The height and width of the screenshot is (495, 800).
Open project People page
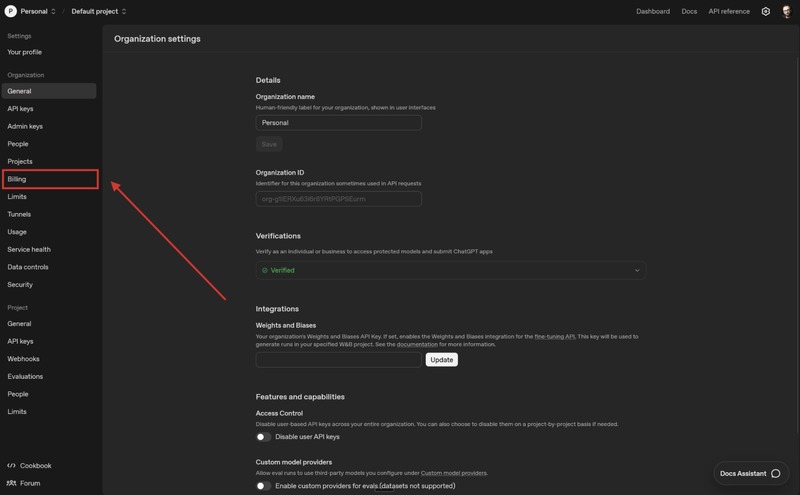(x=18, y=394)
